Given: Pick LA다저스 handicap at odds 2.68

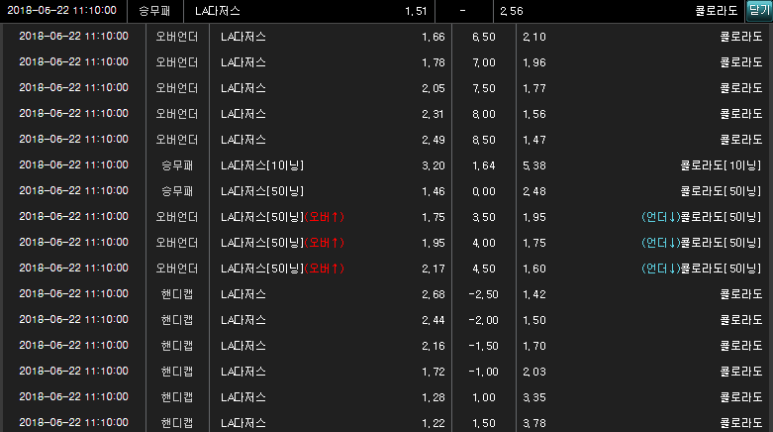Looking at the screenshot, I should point(330,294).
